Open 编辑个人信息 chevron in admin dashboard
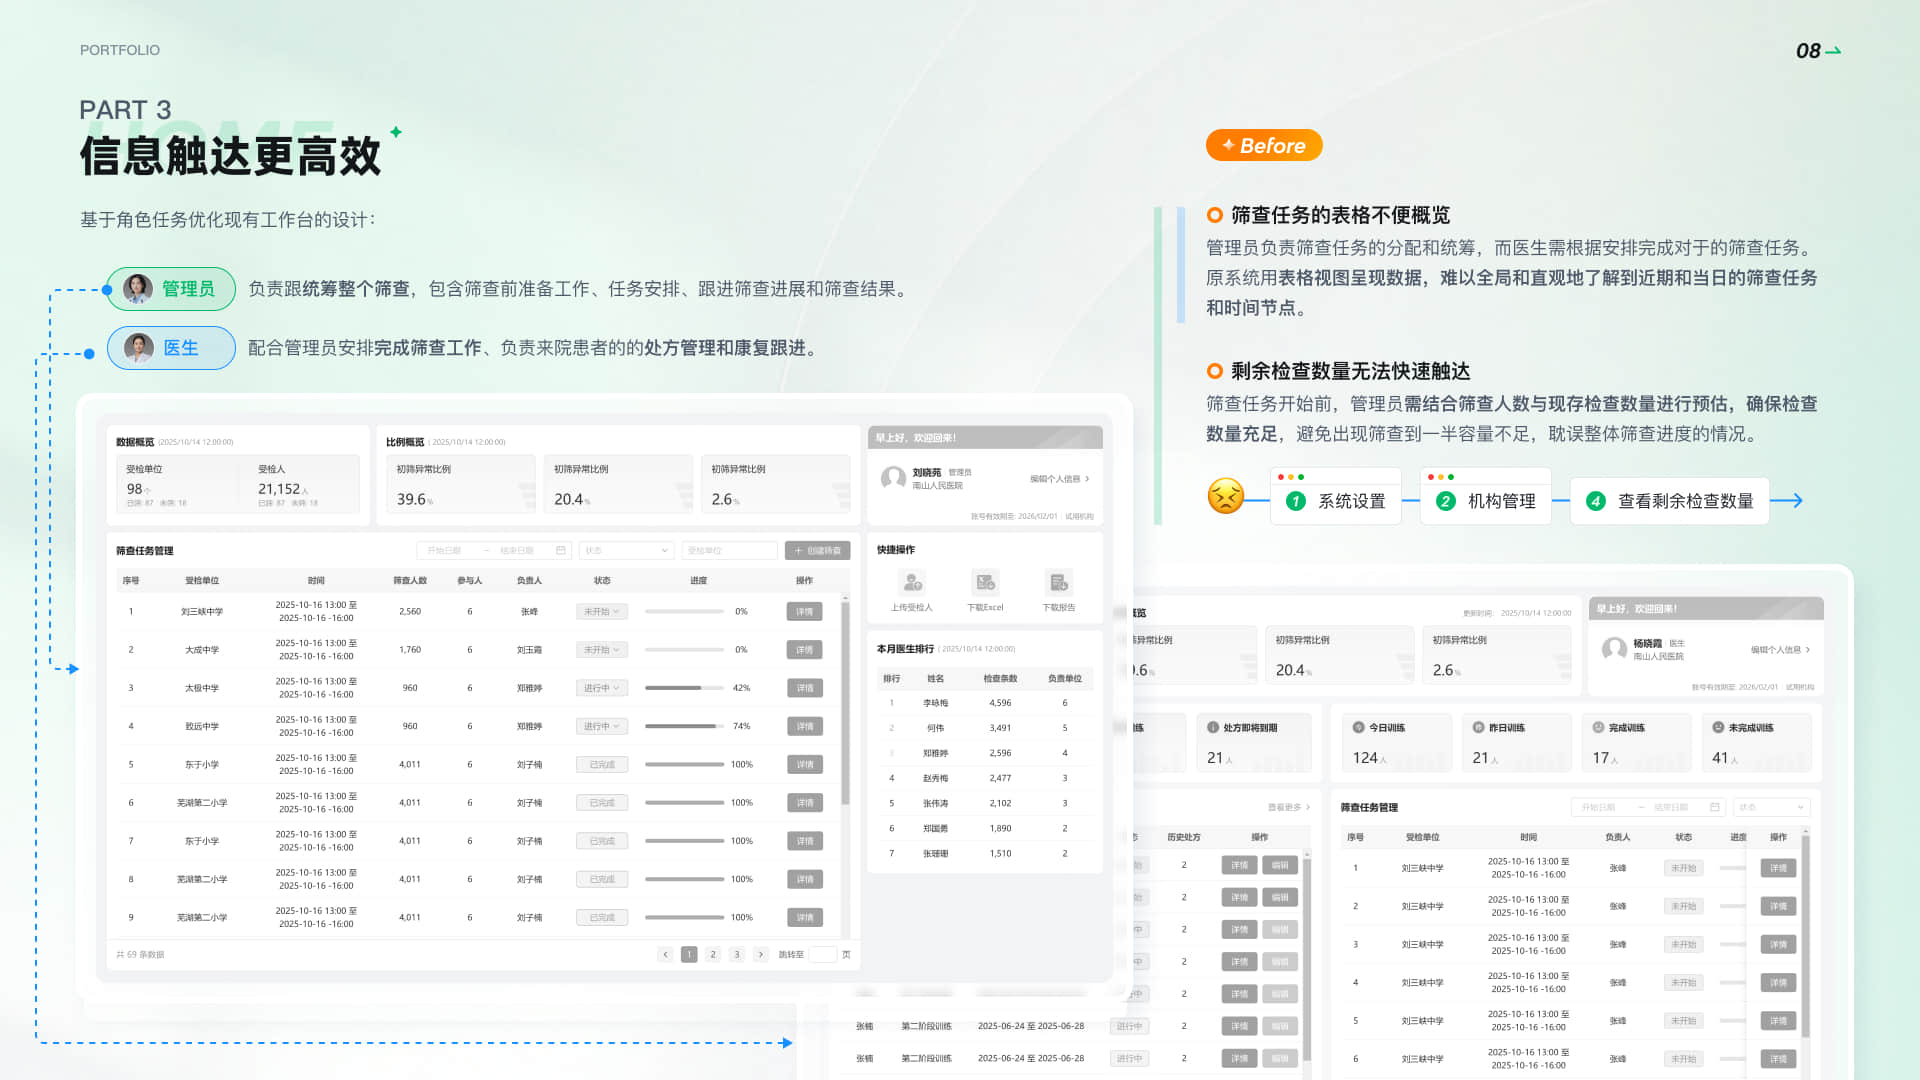 tap(1087, 479)
